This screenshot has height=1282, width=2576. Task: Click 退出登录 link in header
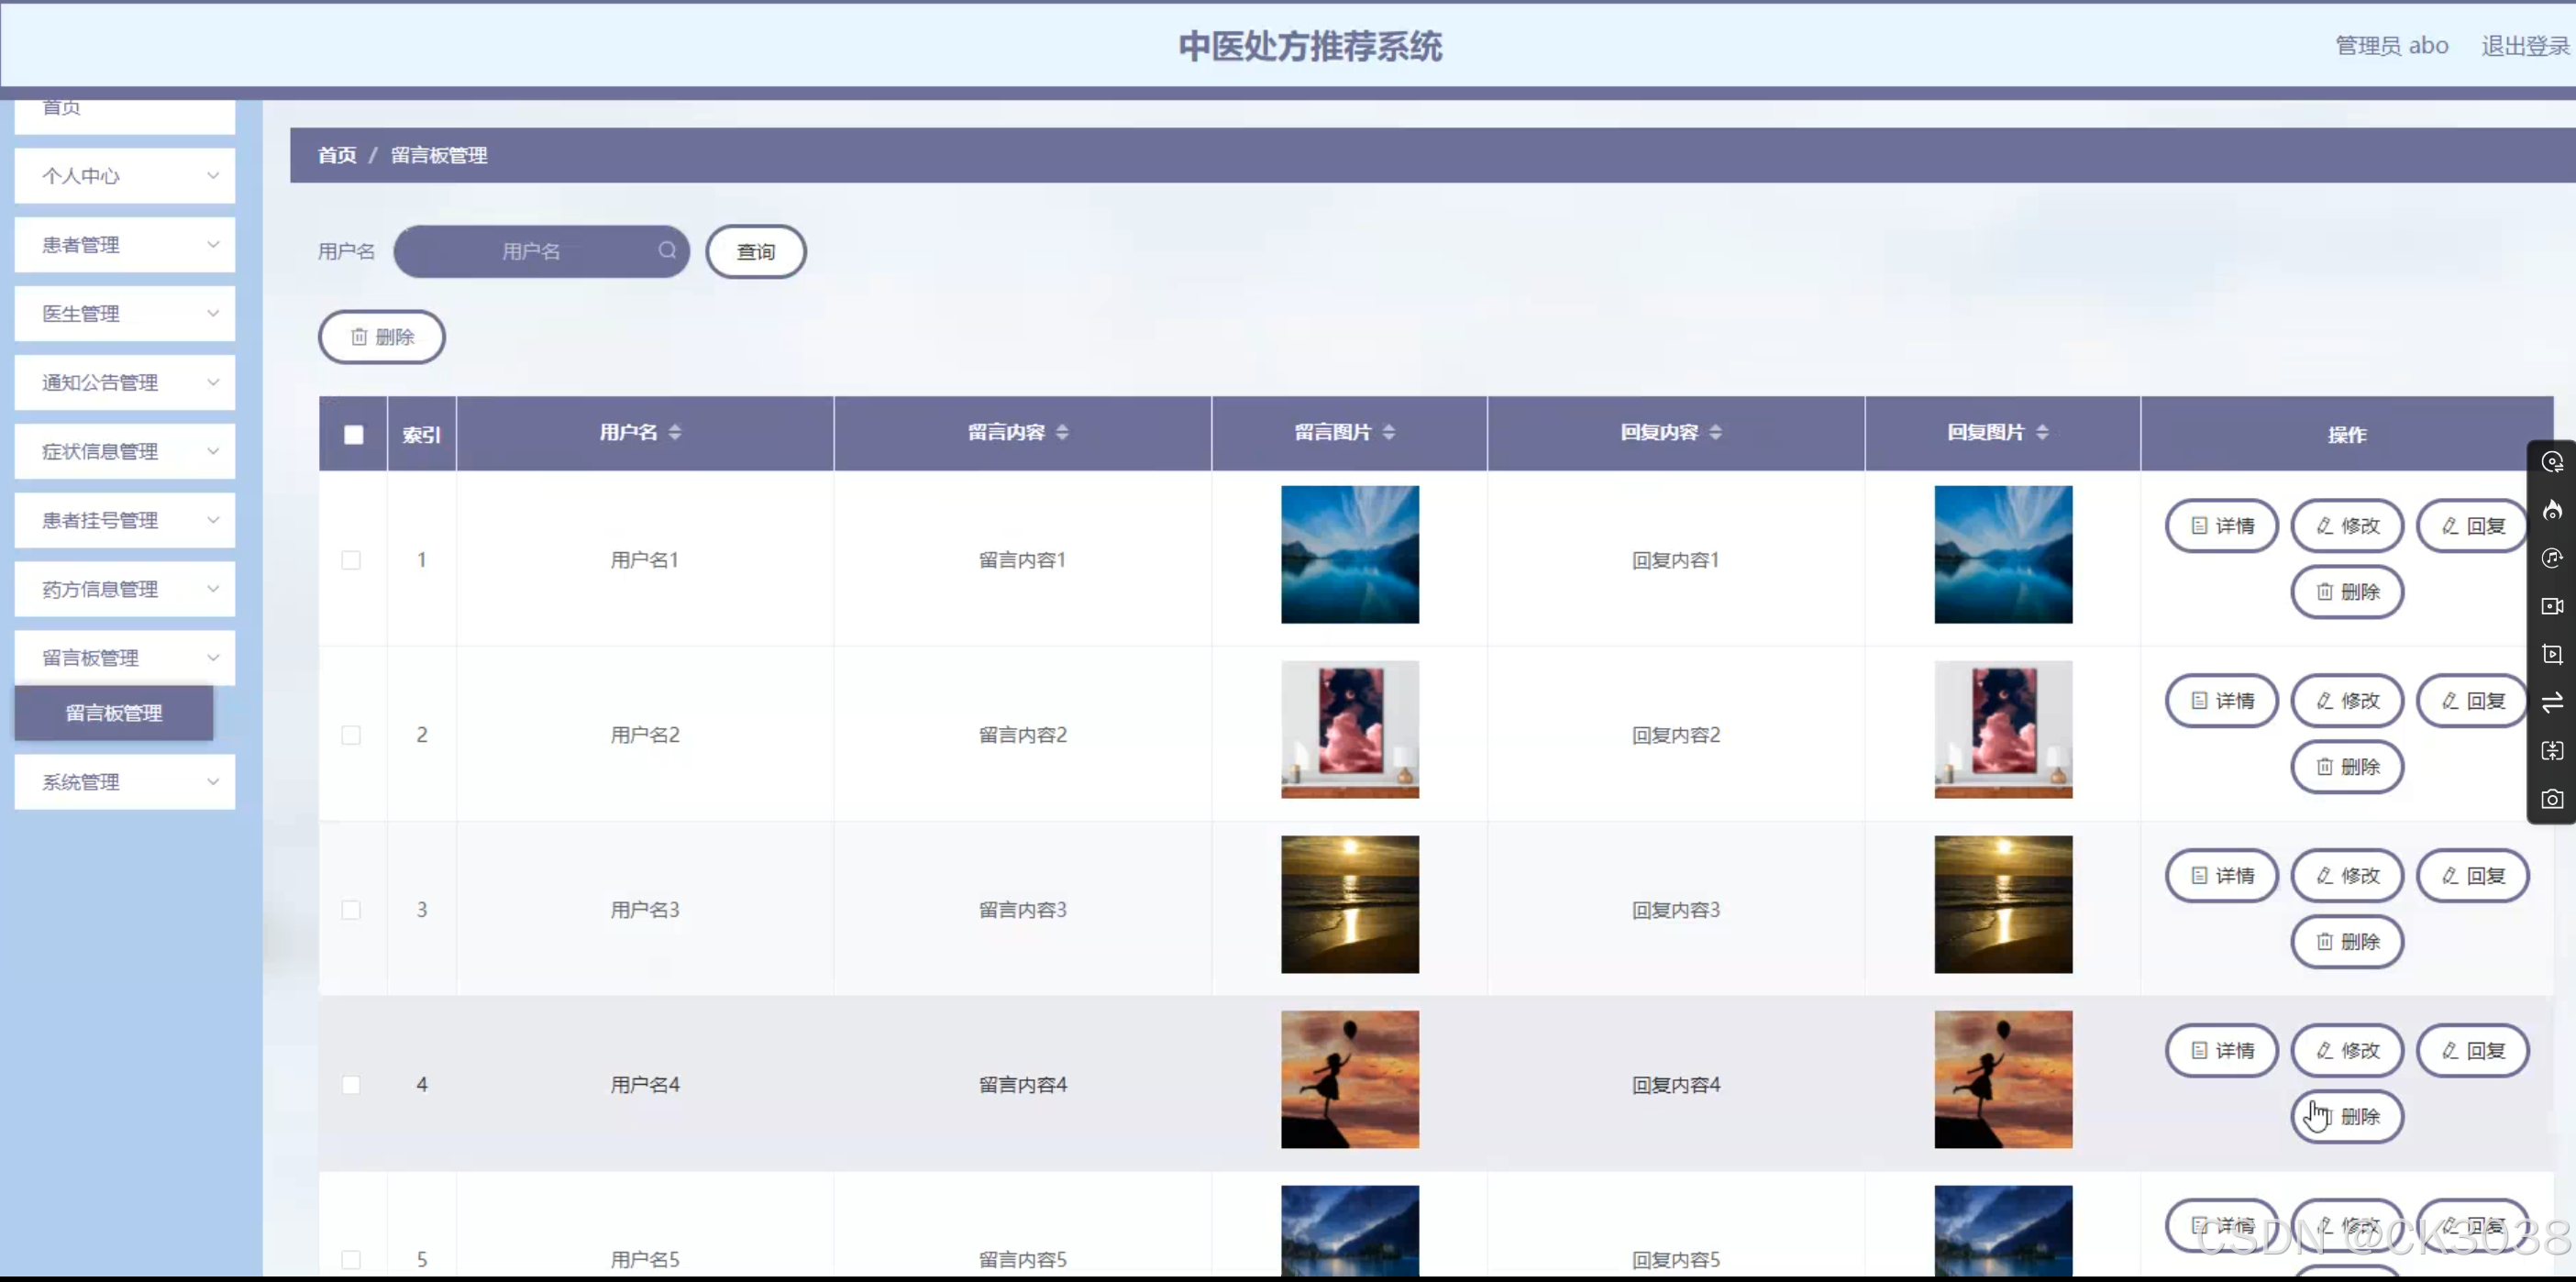[x=2524, y=46]
